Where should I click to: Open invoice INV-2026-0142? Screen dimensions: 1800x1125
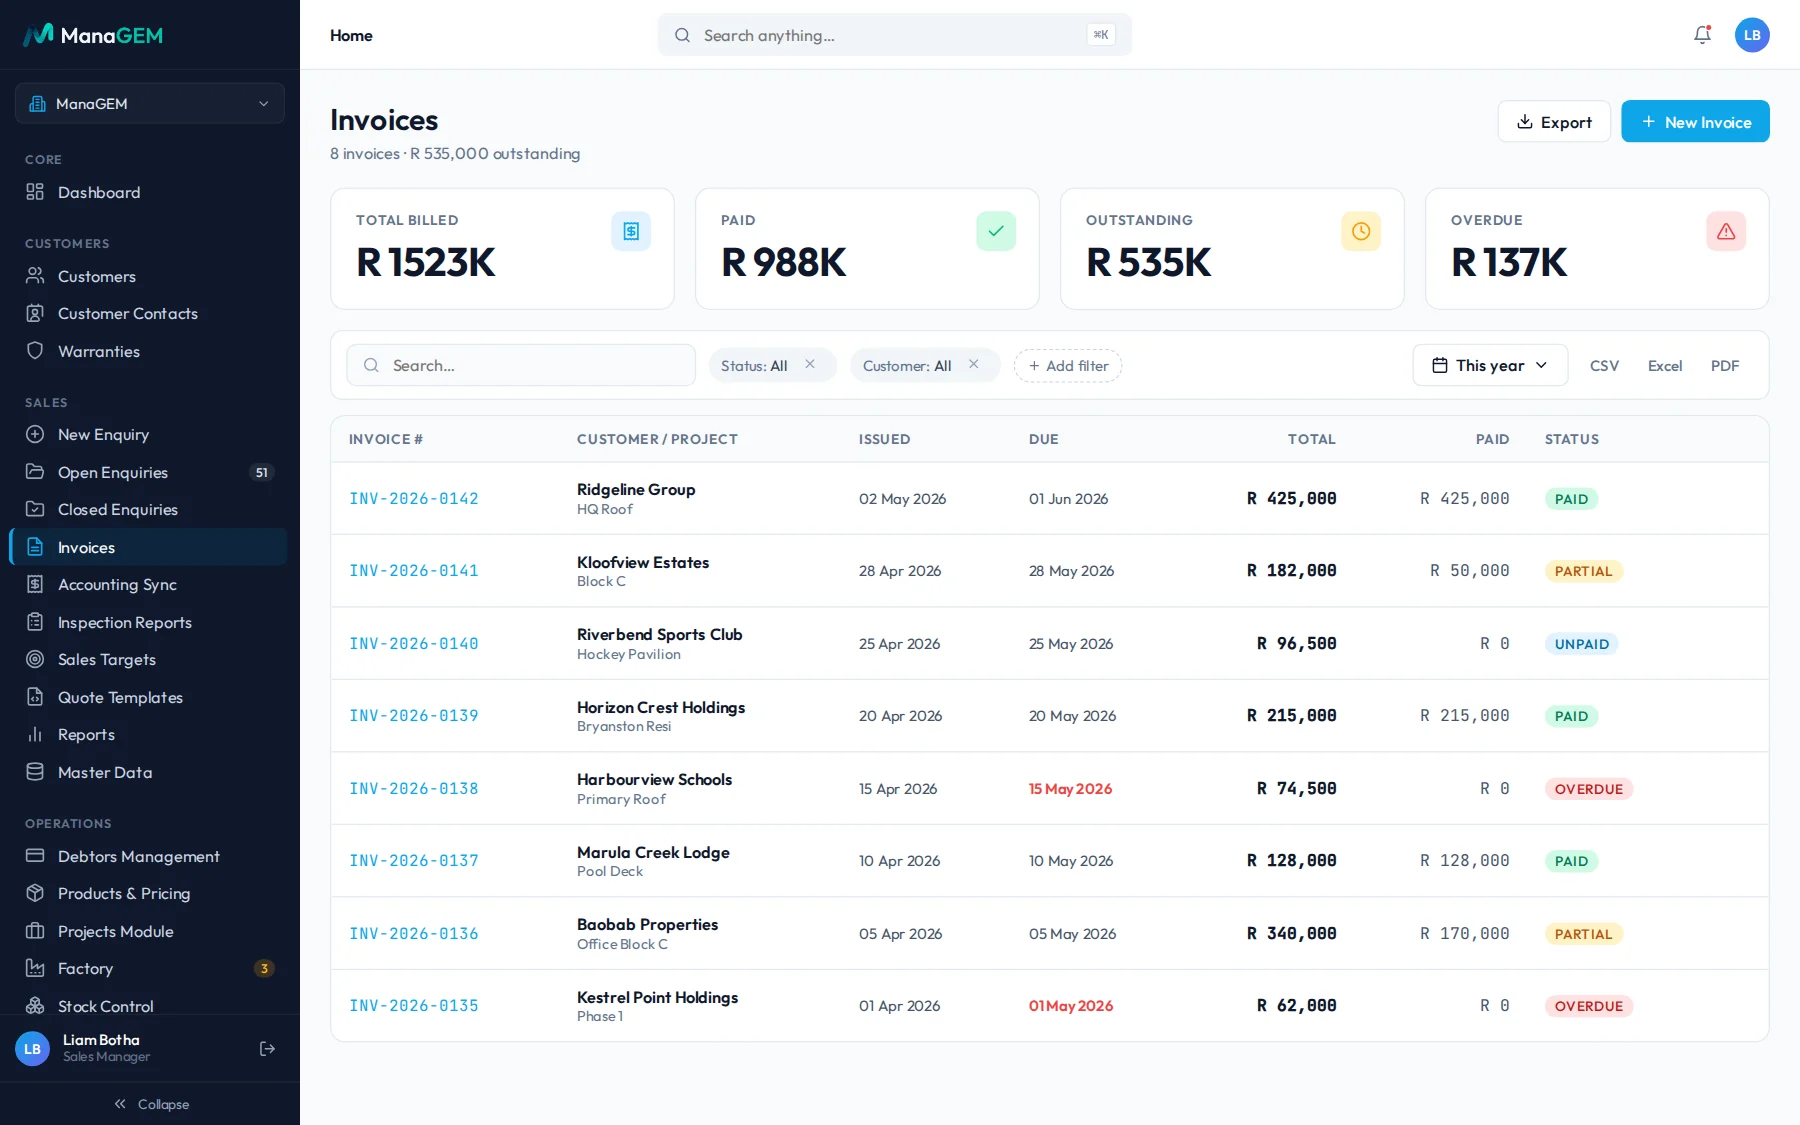pyautogui.click(x=414, y=498)
